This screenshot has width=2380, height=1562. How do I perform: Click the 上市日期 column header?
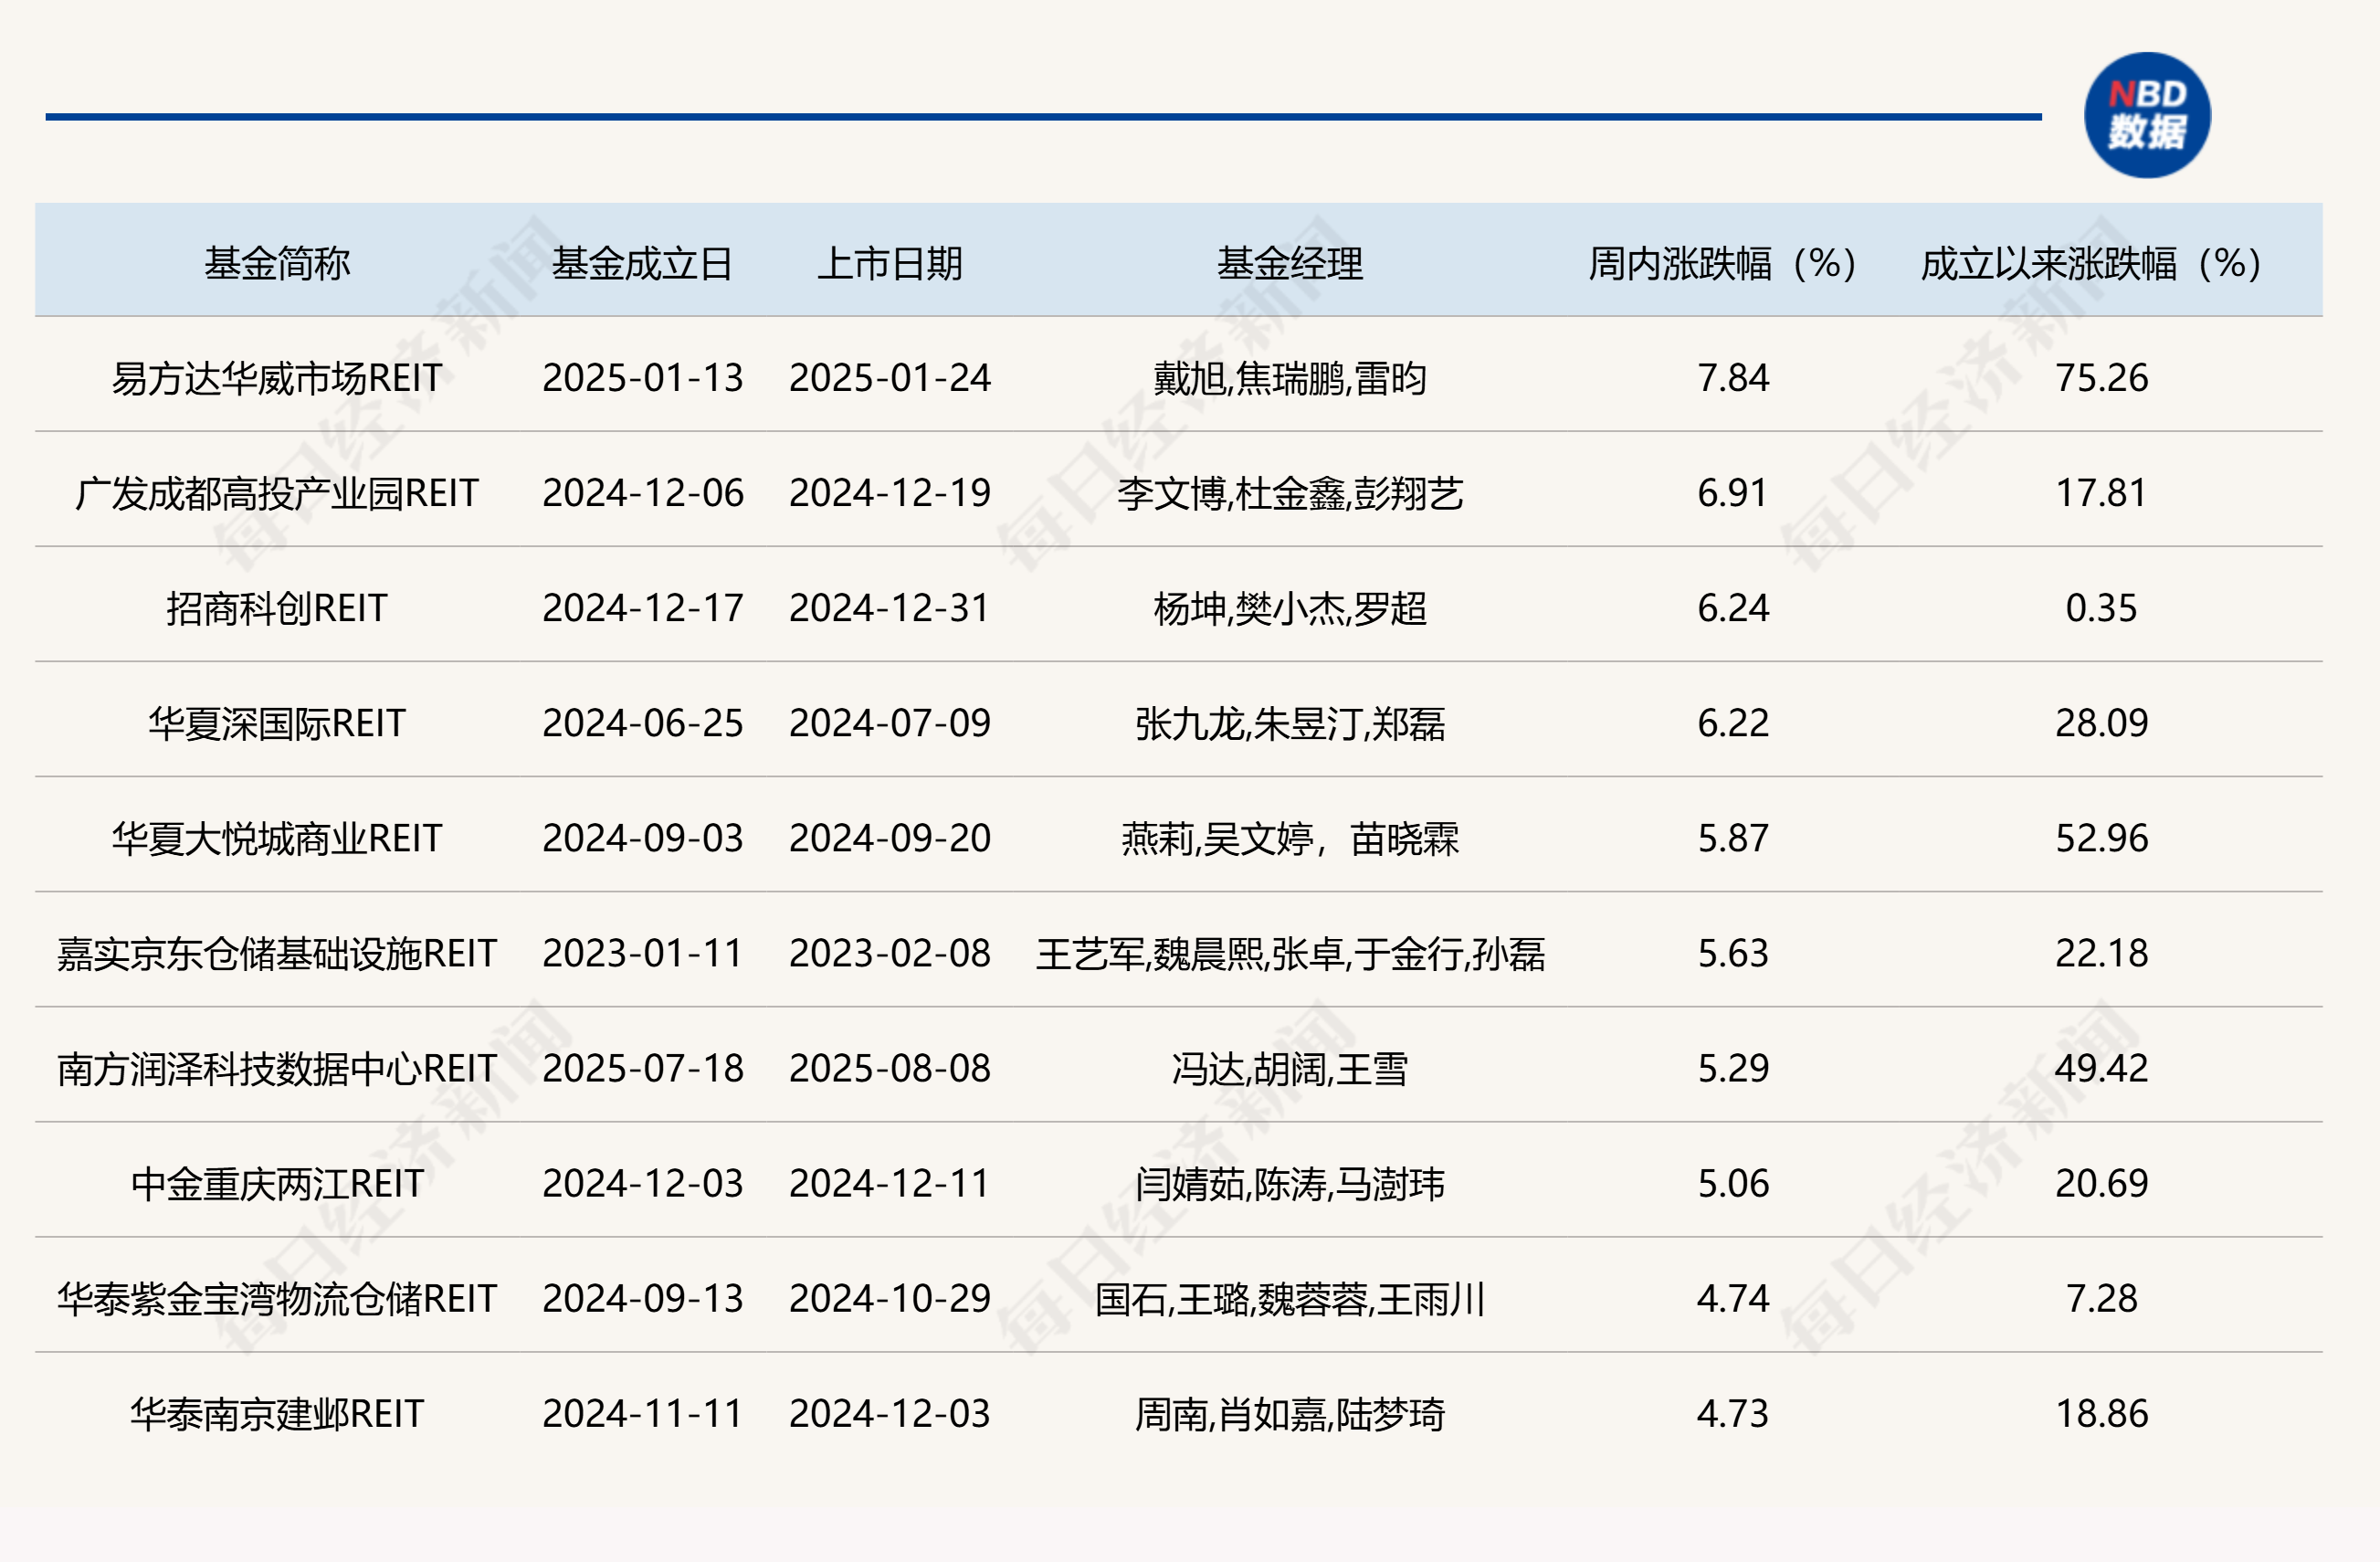pyautogui.click(x=889, y=263)
